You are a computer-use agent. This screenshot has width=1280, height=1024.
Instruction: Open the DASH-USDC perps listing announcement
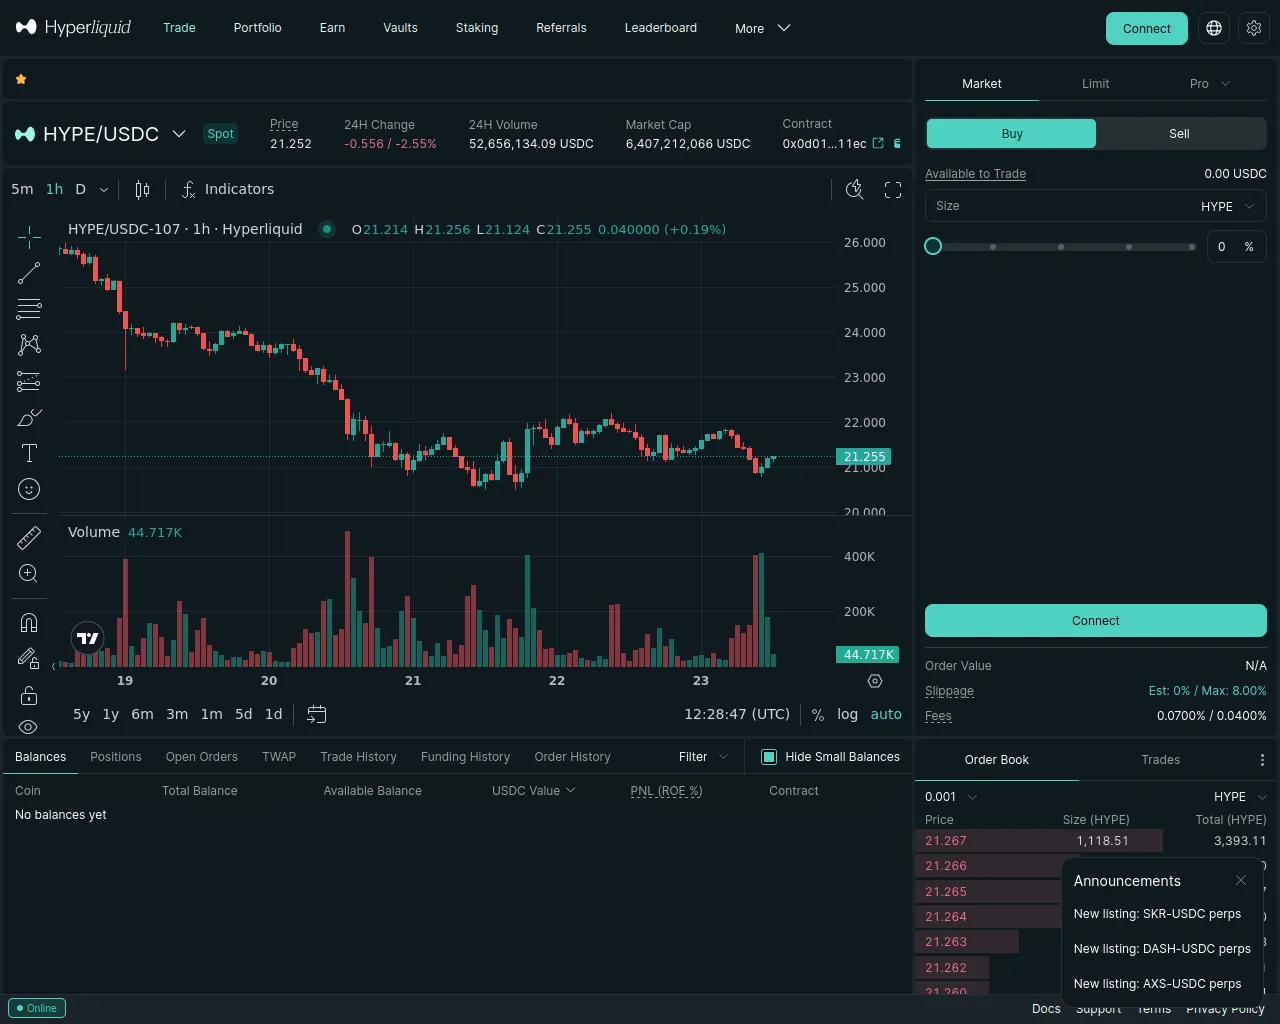click(1162, 949)
